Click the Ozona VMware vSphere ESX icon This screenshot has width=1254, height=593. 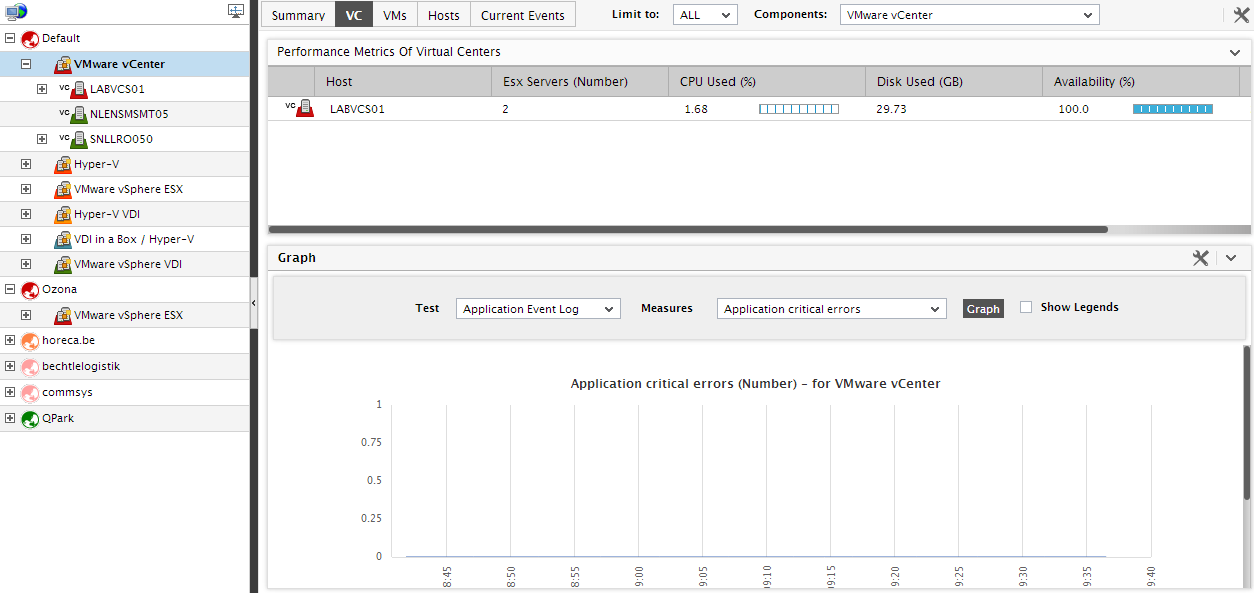(x=62, y=315)
